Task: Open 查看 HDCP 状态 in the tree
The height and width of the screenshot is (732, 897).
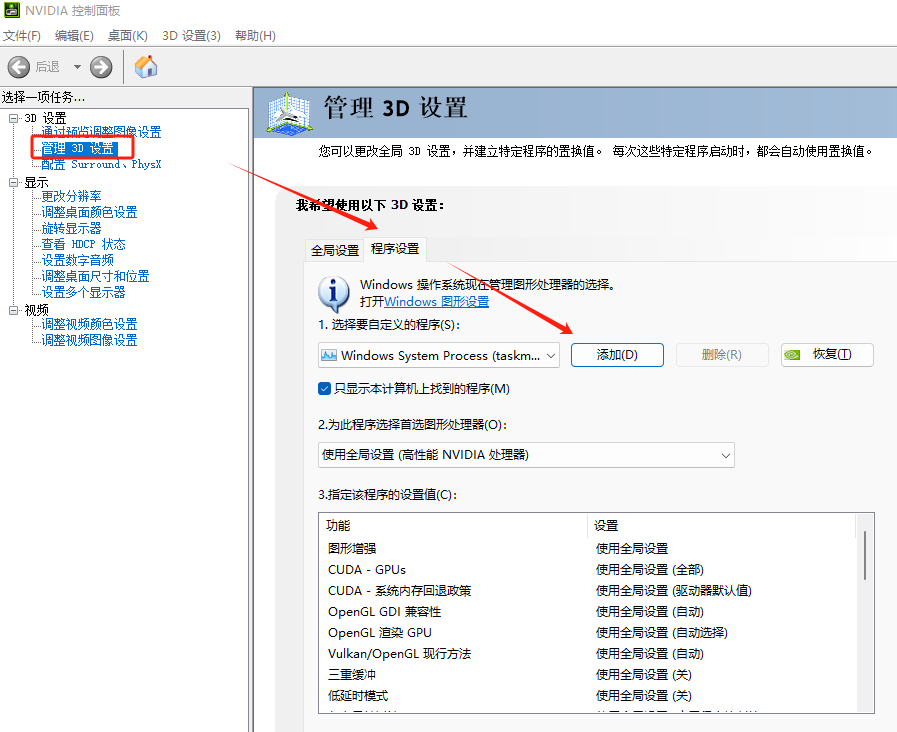Action: pyautogui.click(x=84, y=244)
